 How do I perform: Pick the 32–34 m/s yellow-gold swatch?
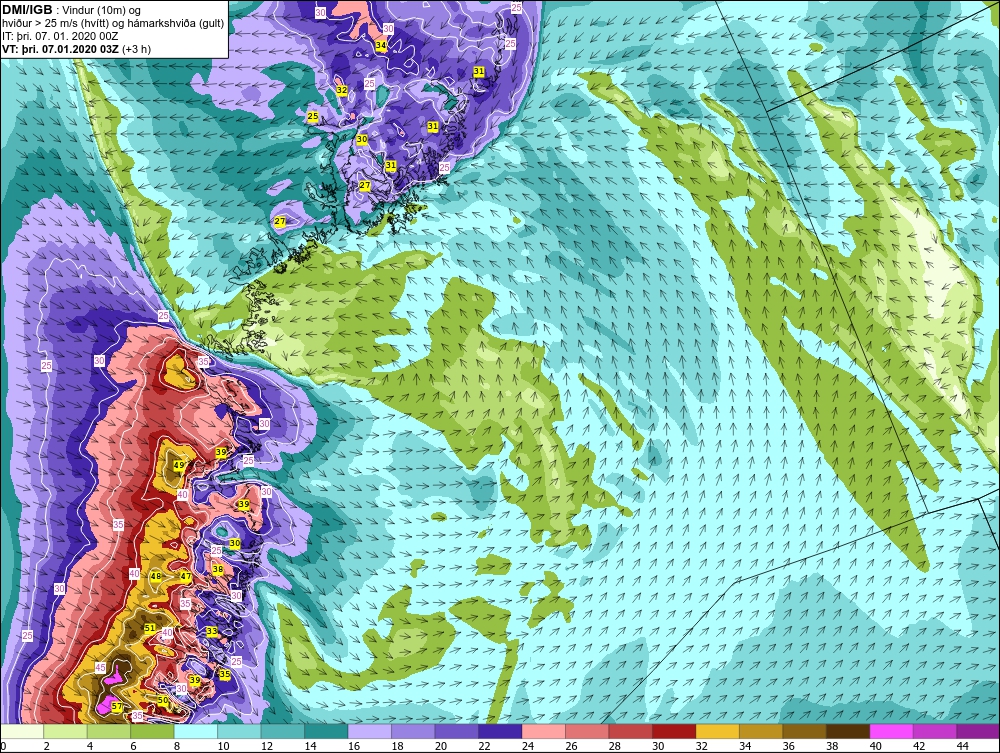pos(717,731)
